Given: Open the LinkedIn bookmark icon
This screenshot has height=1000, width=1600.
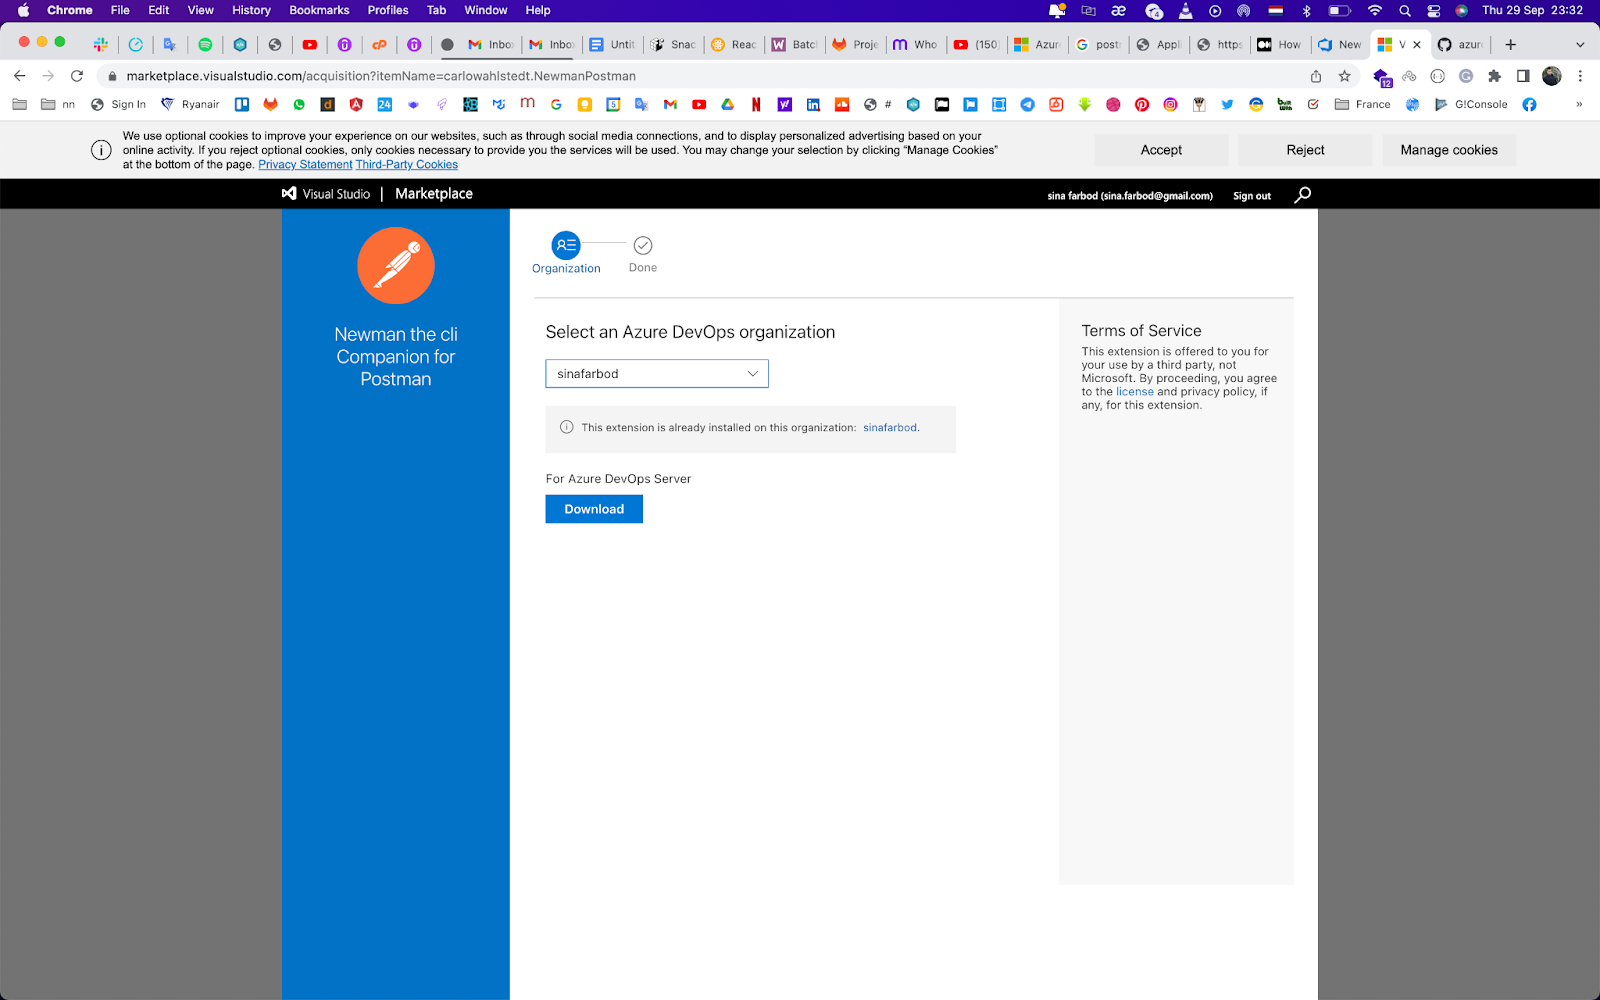Looking at the screenshot, I should coord(813,104).
